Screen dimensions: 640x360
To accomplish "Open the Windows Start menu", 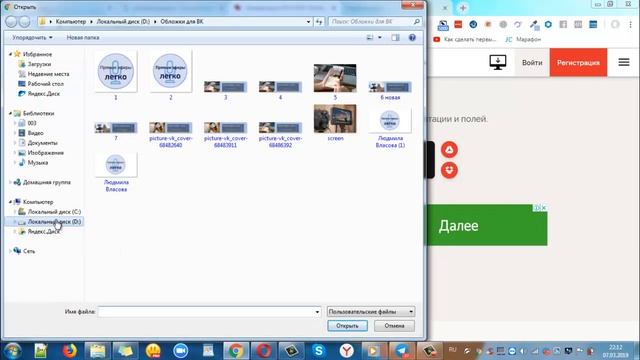I will [13, 351].
